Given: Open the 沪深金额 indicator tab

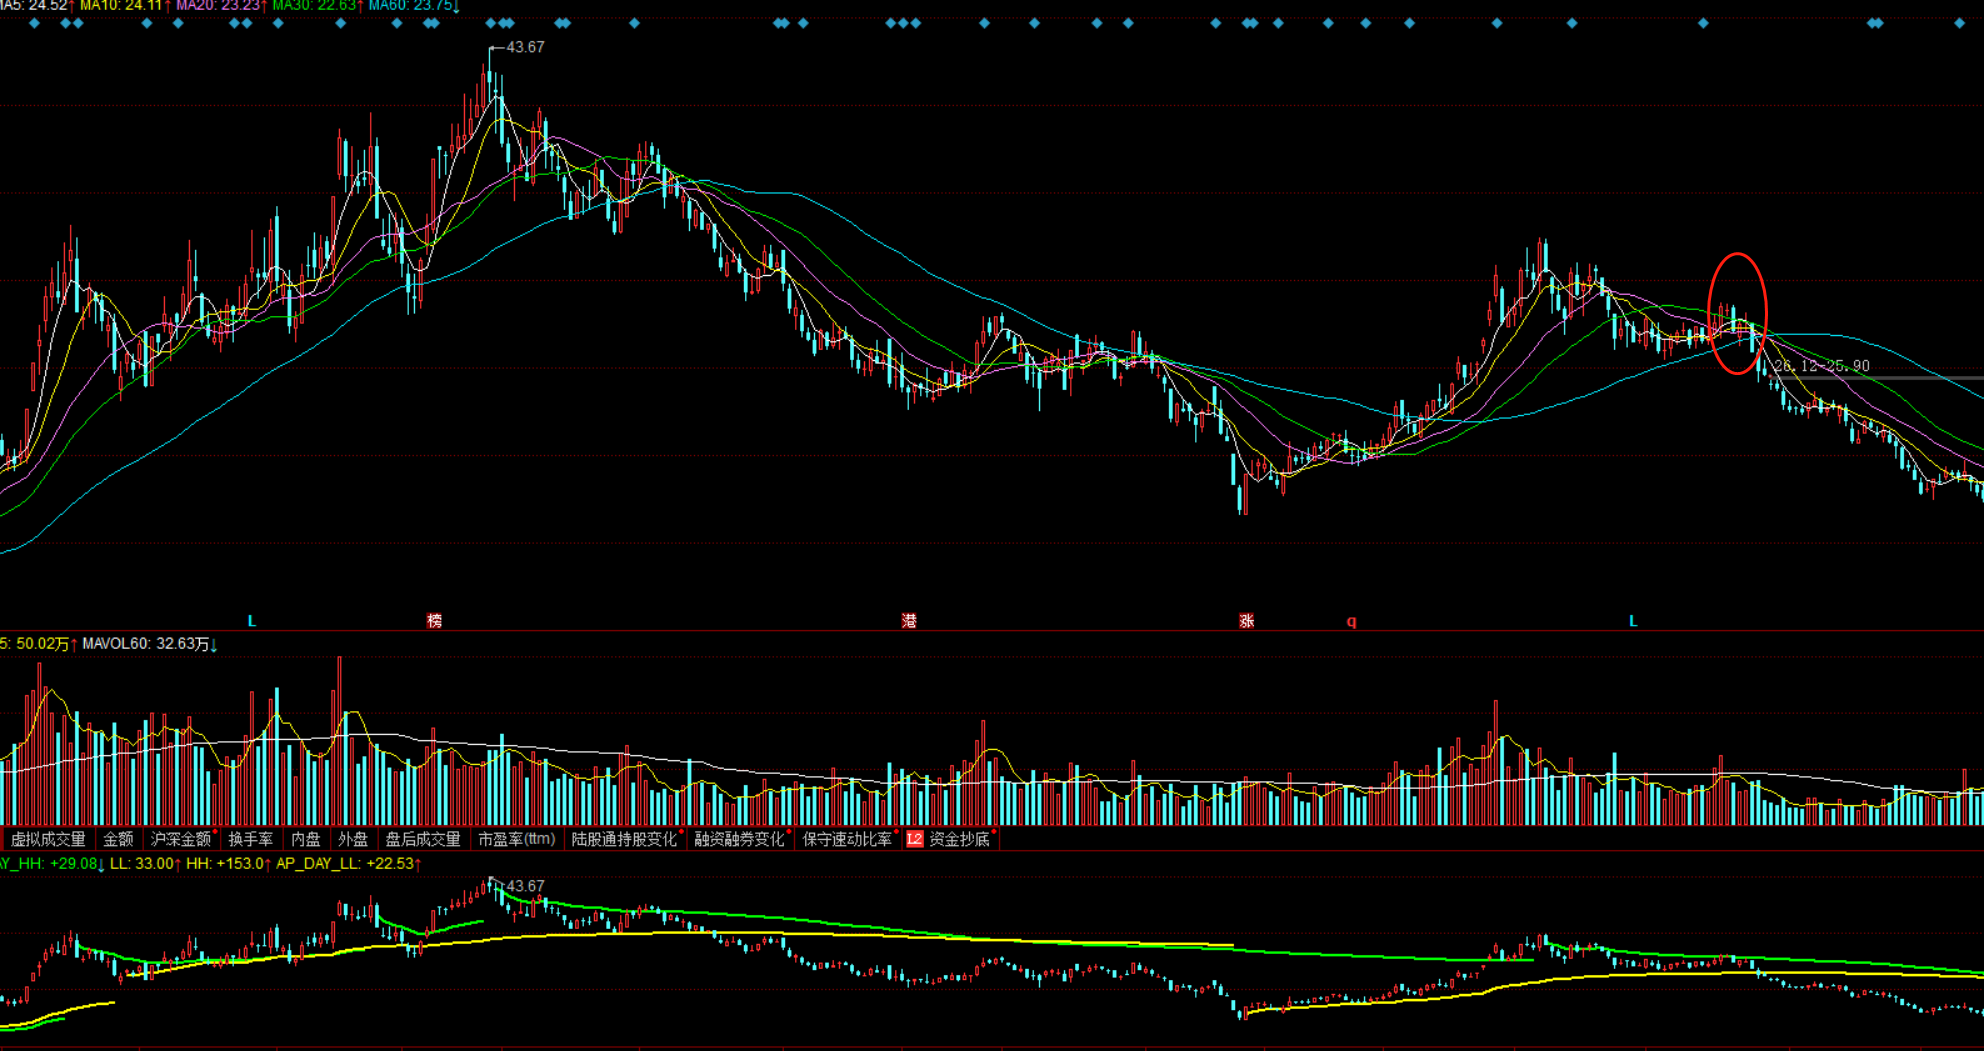Looking at the screenshot, I should pyautogui.click(x=180, y=839).
